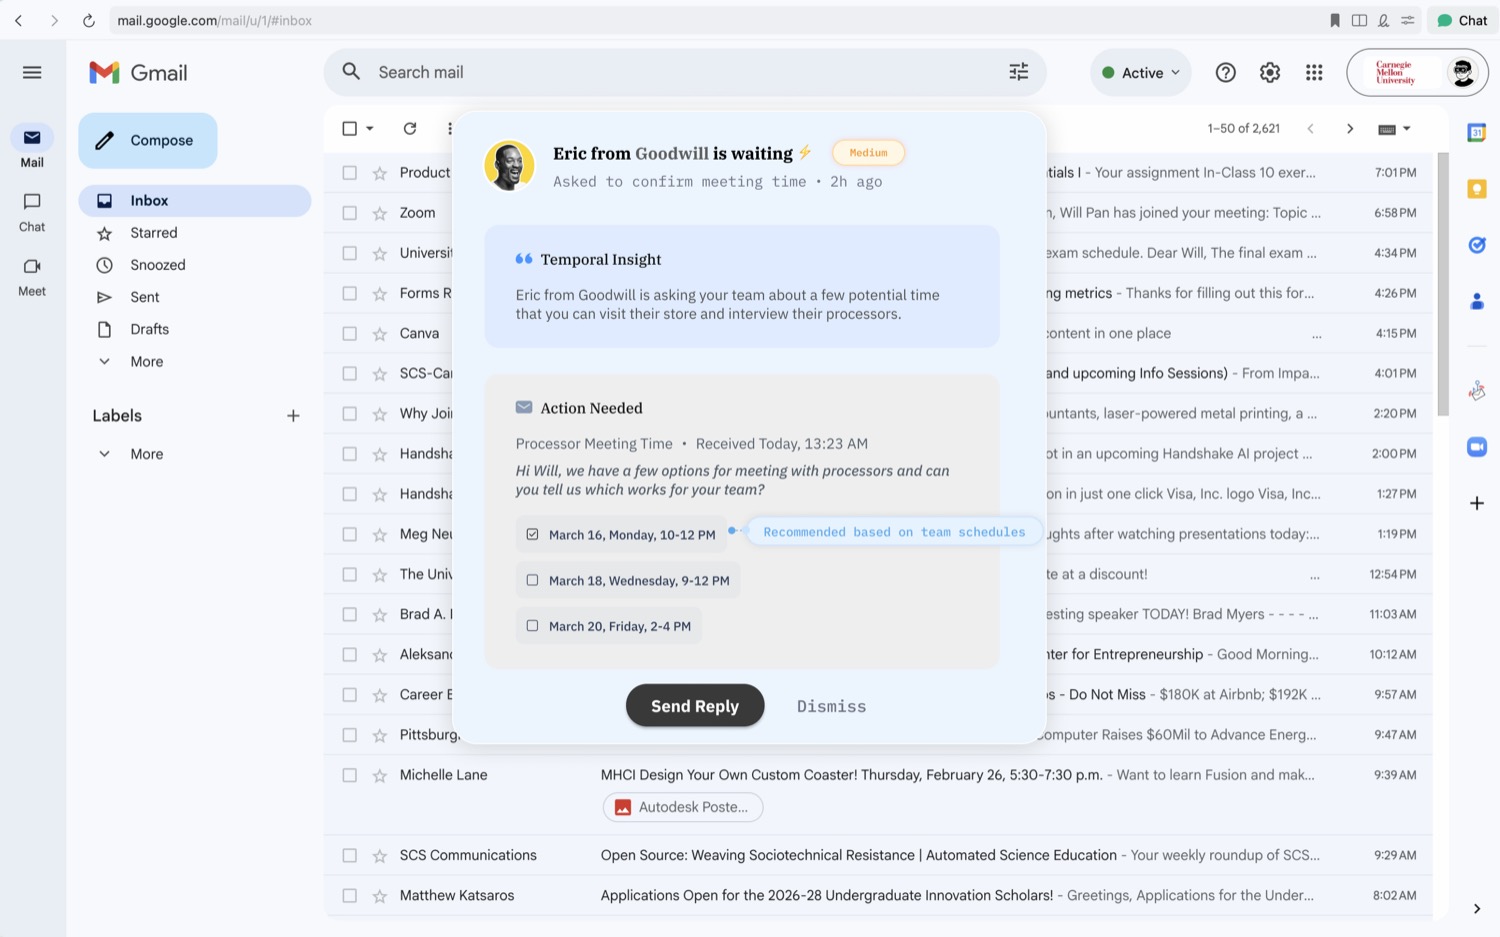Check March 18, Wednesday, 9-12 PM option
Image resolution: width=1500 pixels, height=937 pixels.
532,580
